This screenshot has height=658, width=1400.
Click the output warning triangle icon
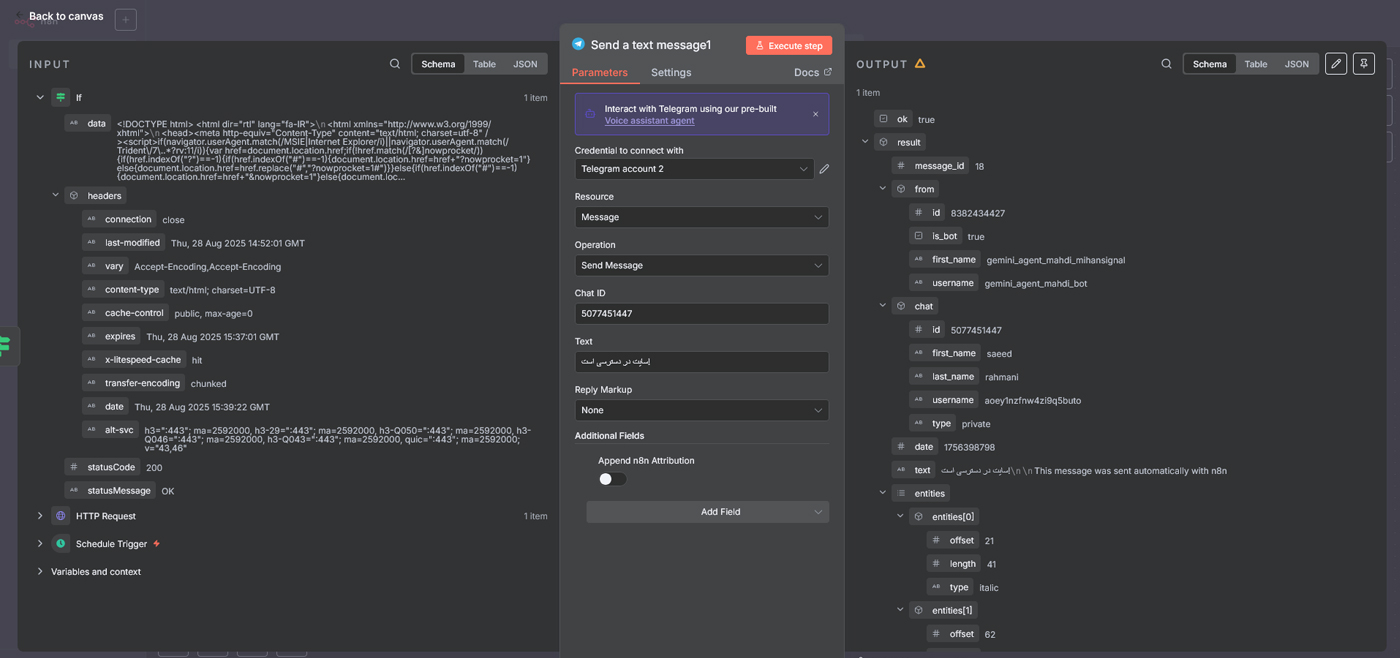920,64
